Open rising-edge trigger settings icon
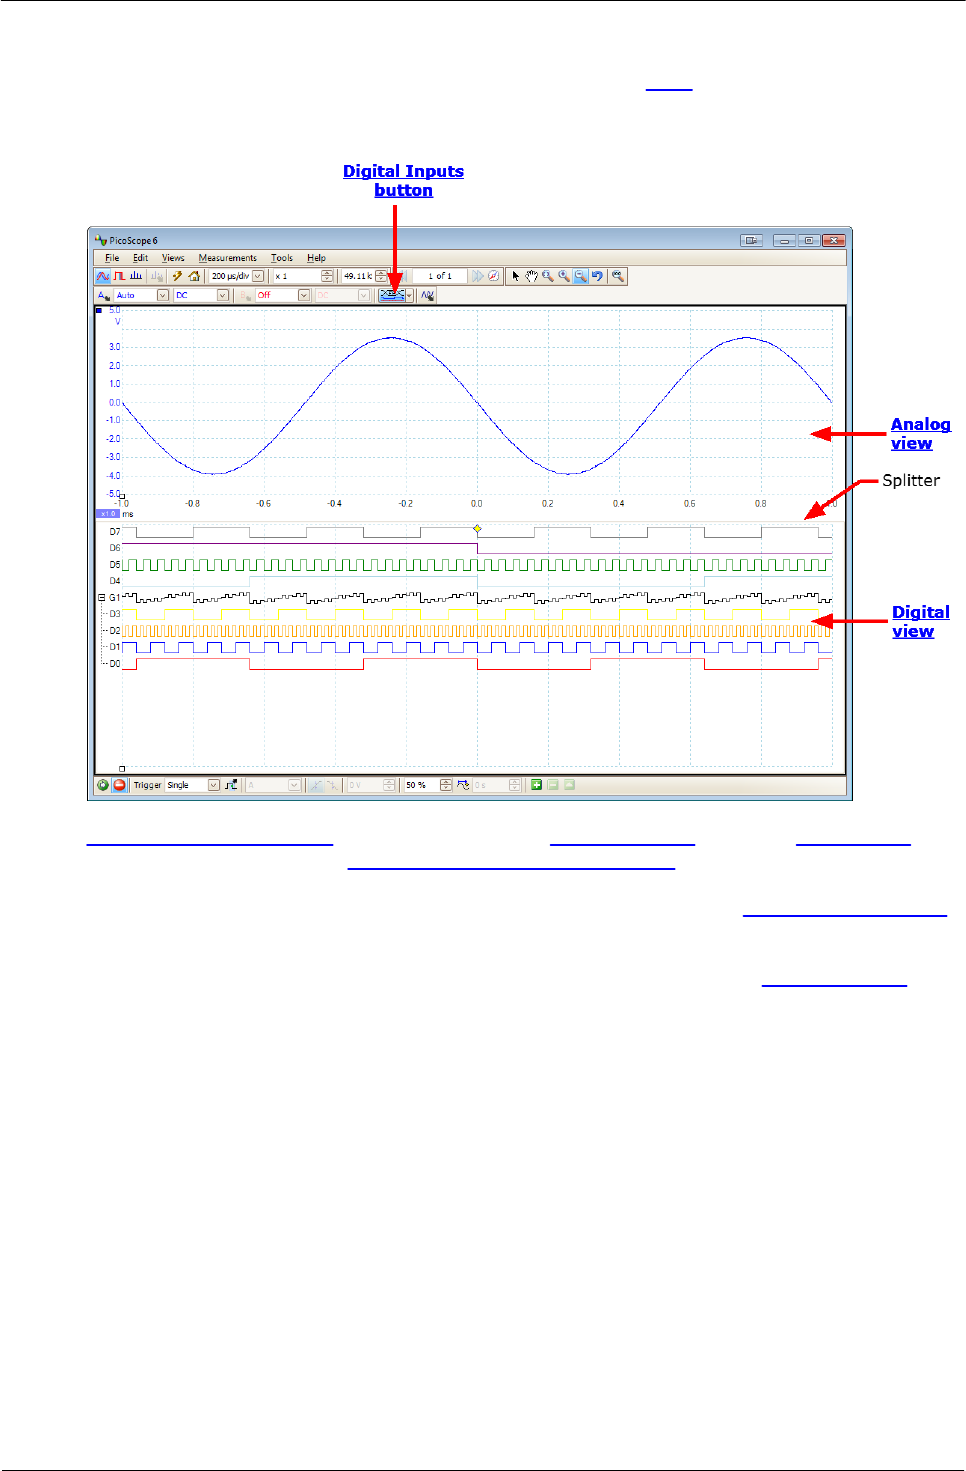The width and height of the screenshot is (966, 1471). 232,785
